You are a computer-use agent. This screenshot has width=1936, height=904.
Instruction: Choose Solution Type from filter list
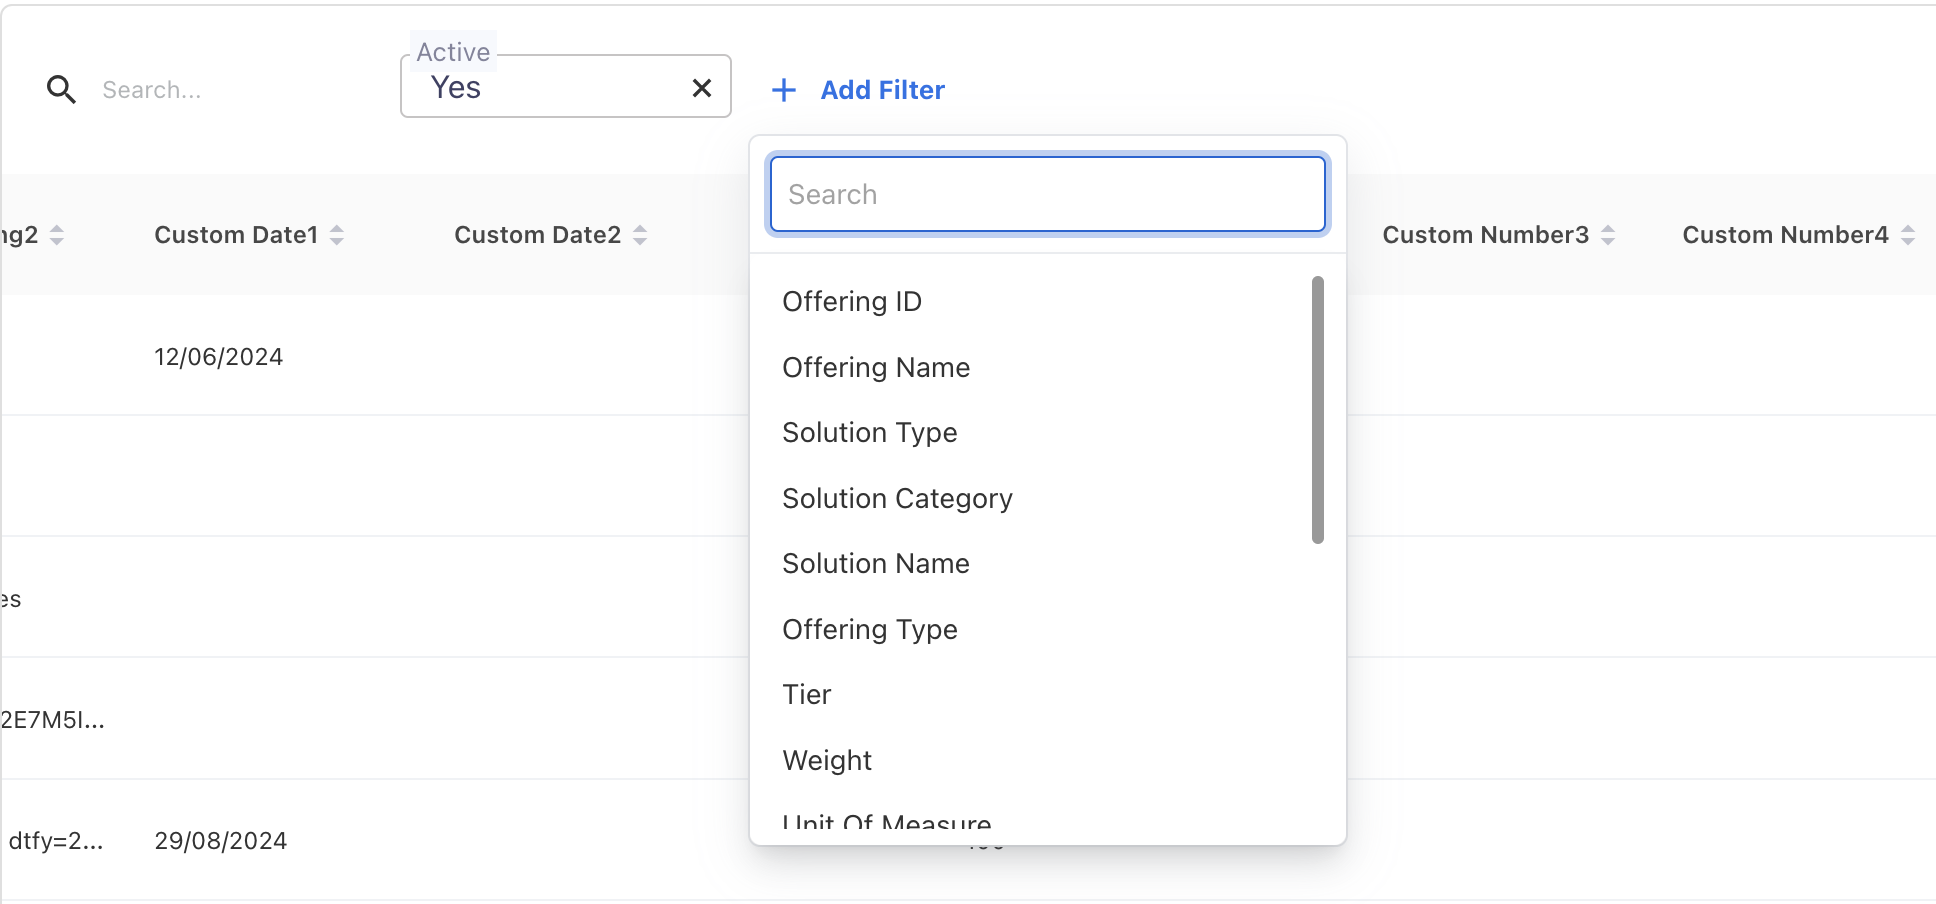tap(869, 432)
